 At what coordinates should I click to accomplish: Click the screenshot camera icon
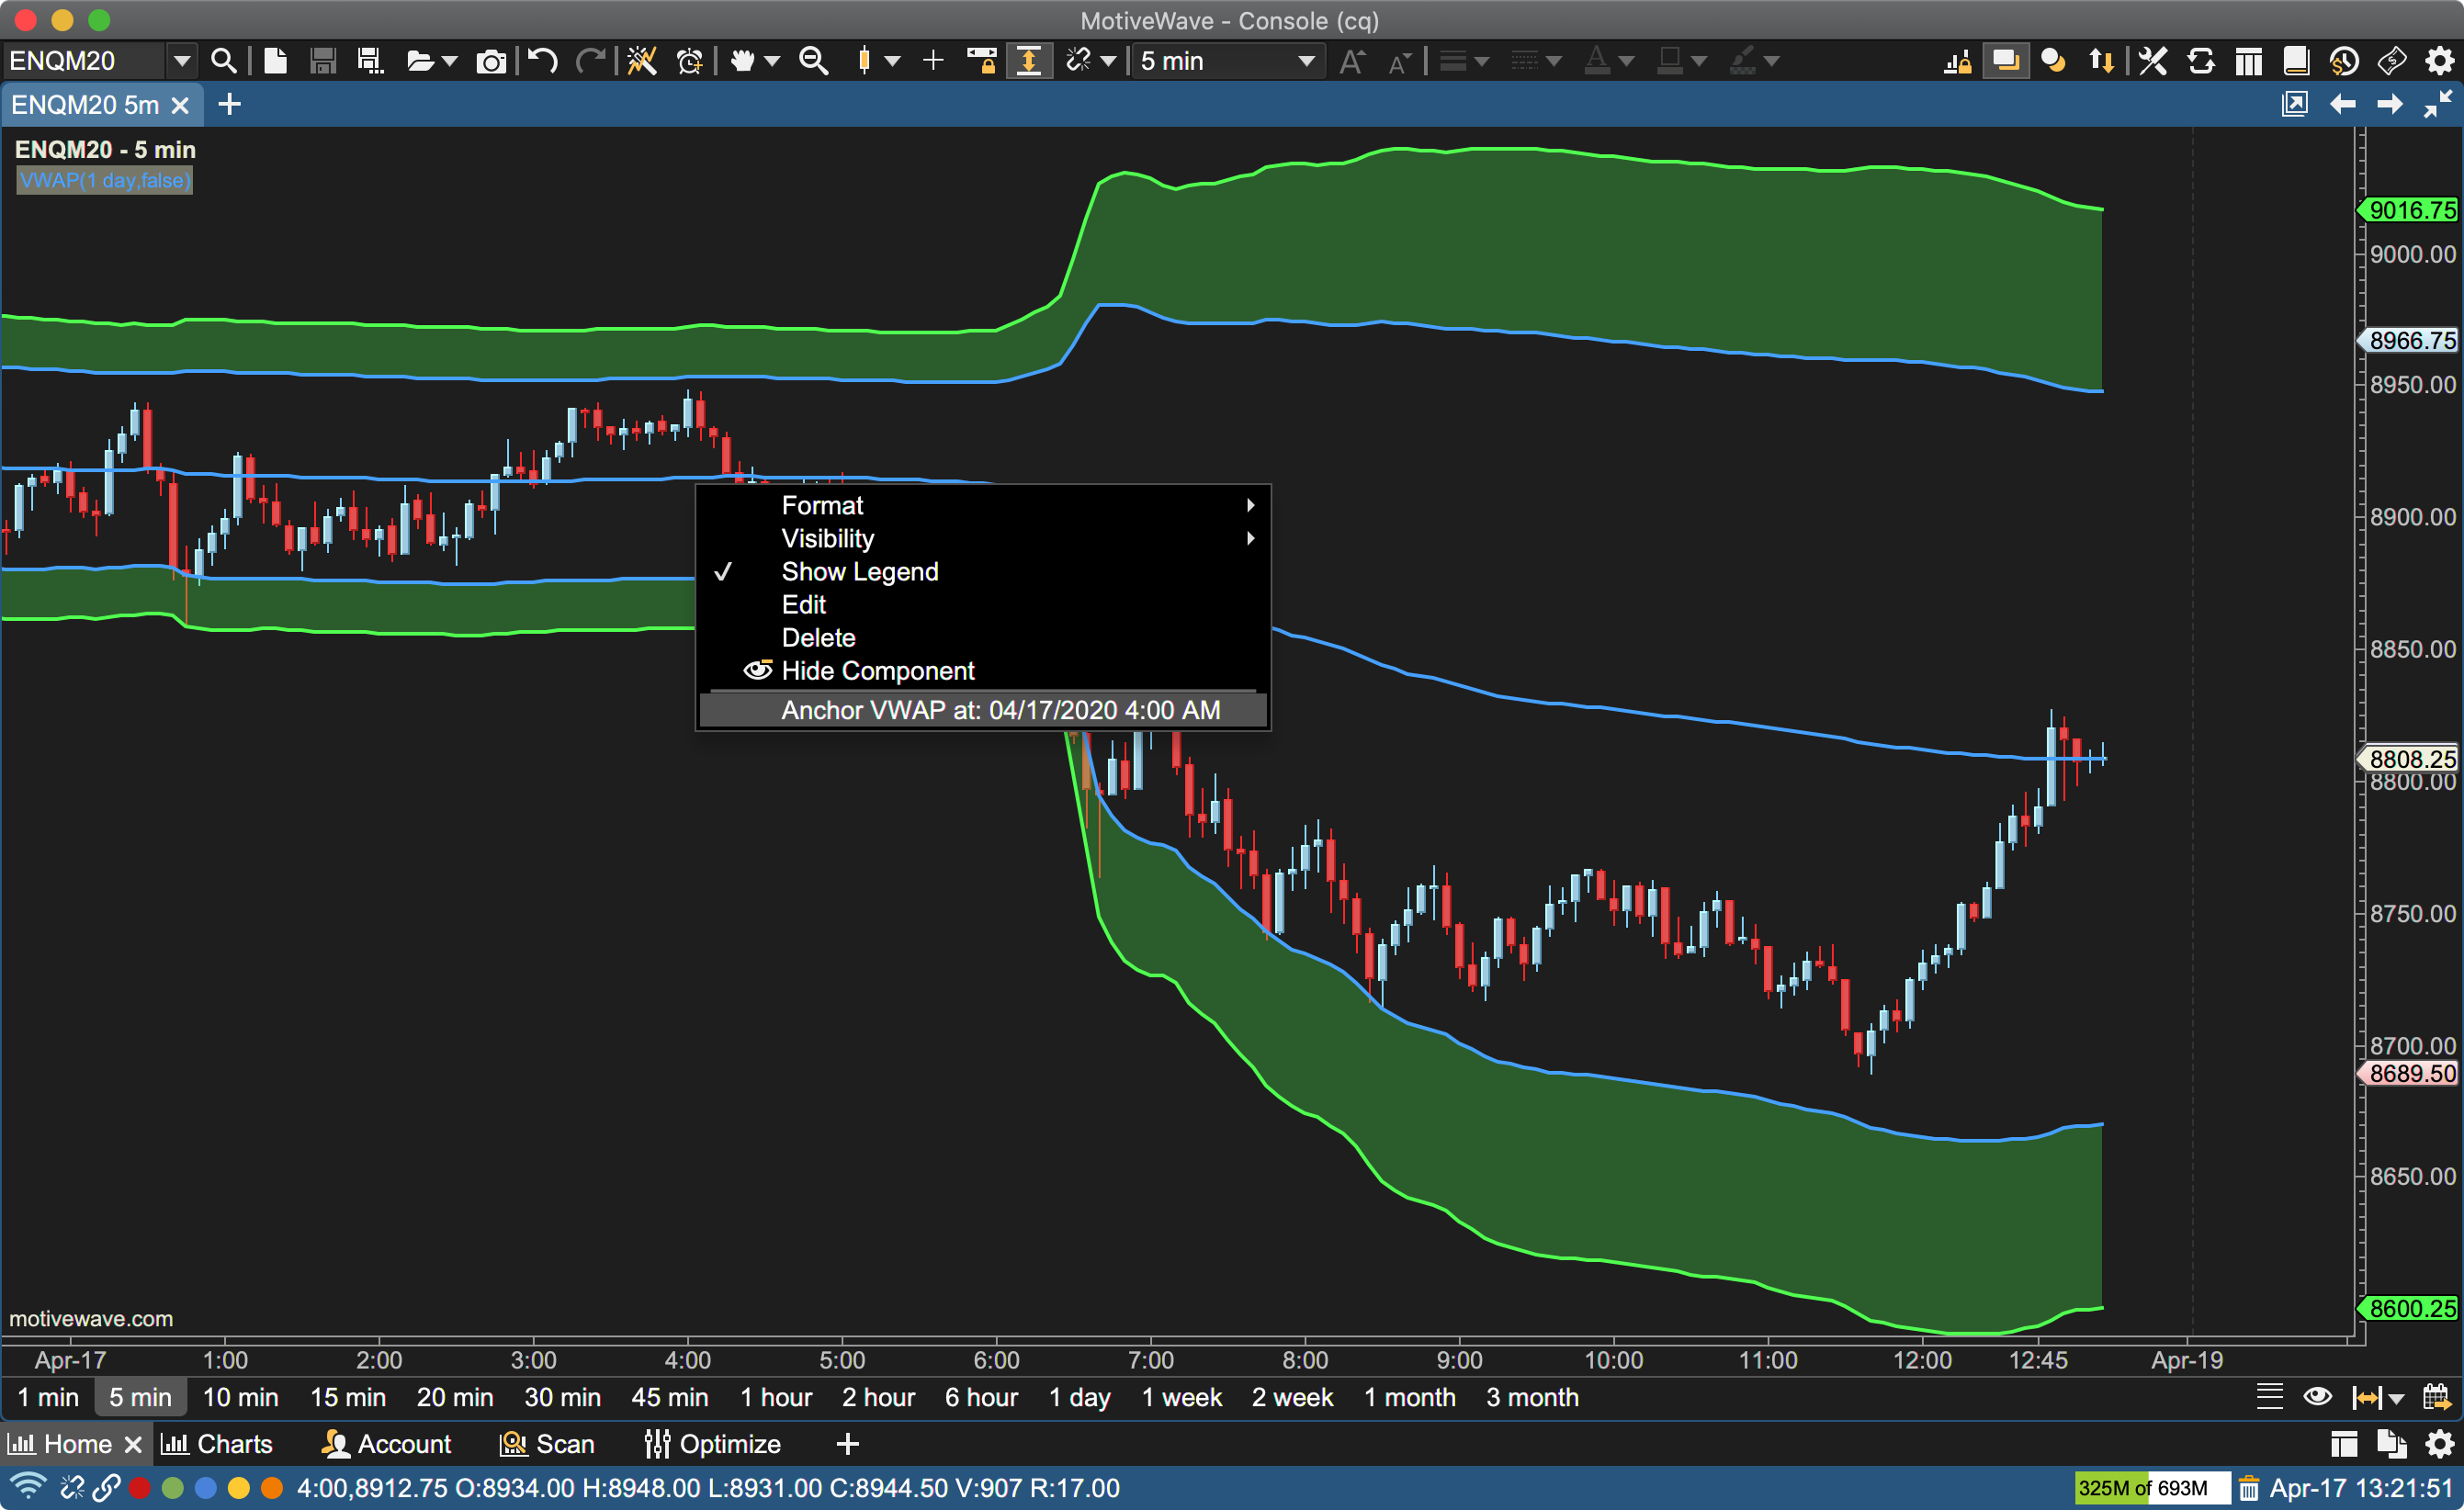490,62
